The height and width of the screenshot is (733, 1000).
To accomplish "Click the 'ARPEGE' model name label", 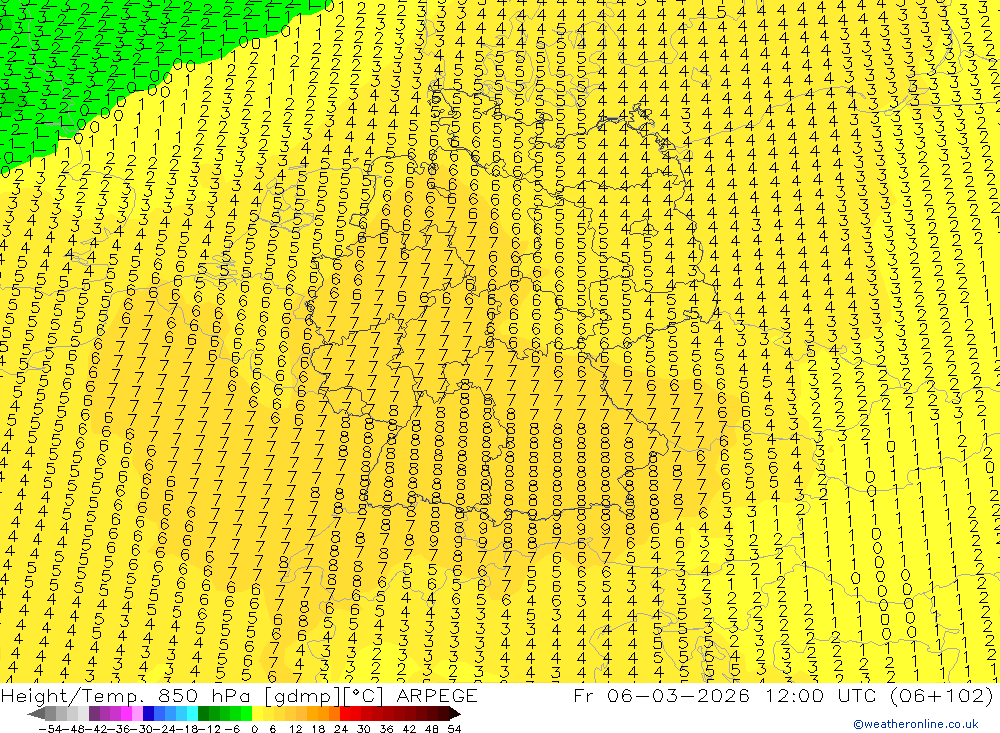I will tap(436, 696).
